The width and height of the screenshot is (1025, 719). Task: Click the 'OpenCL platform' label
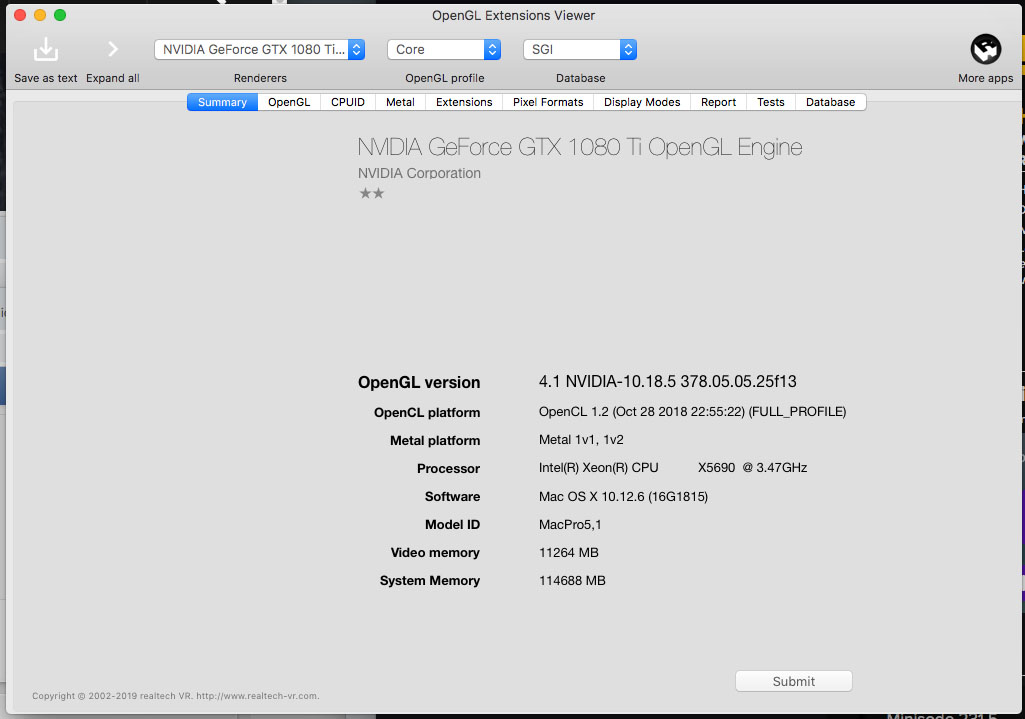(x=427, y=412)
